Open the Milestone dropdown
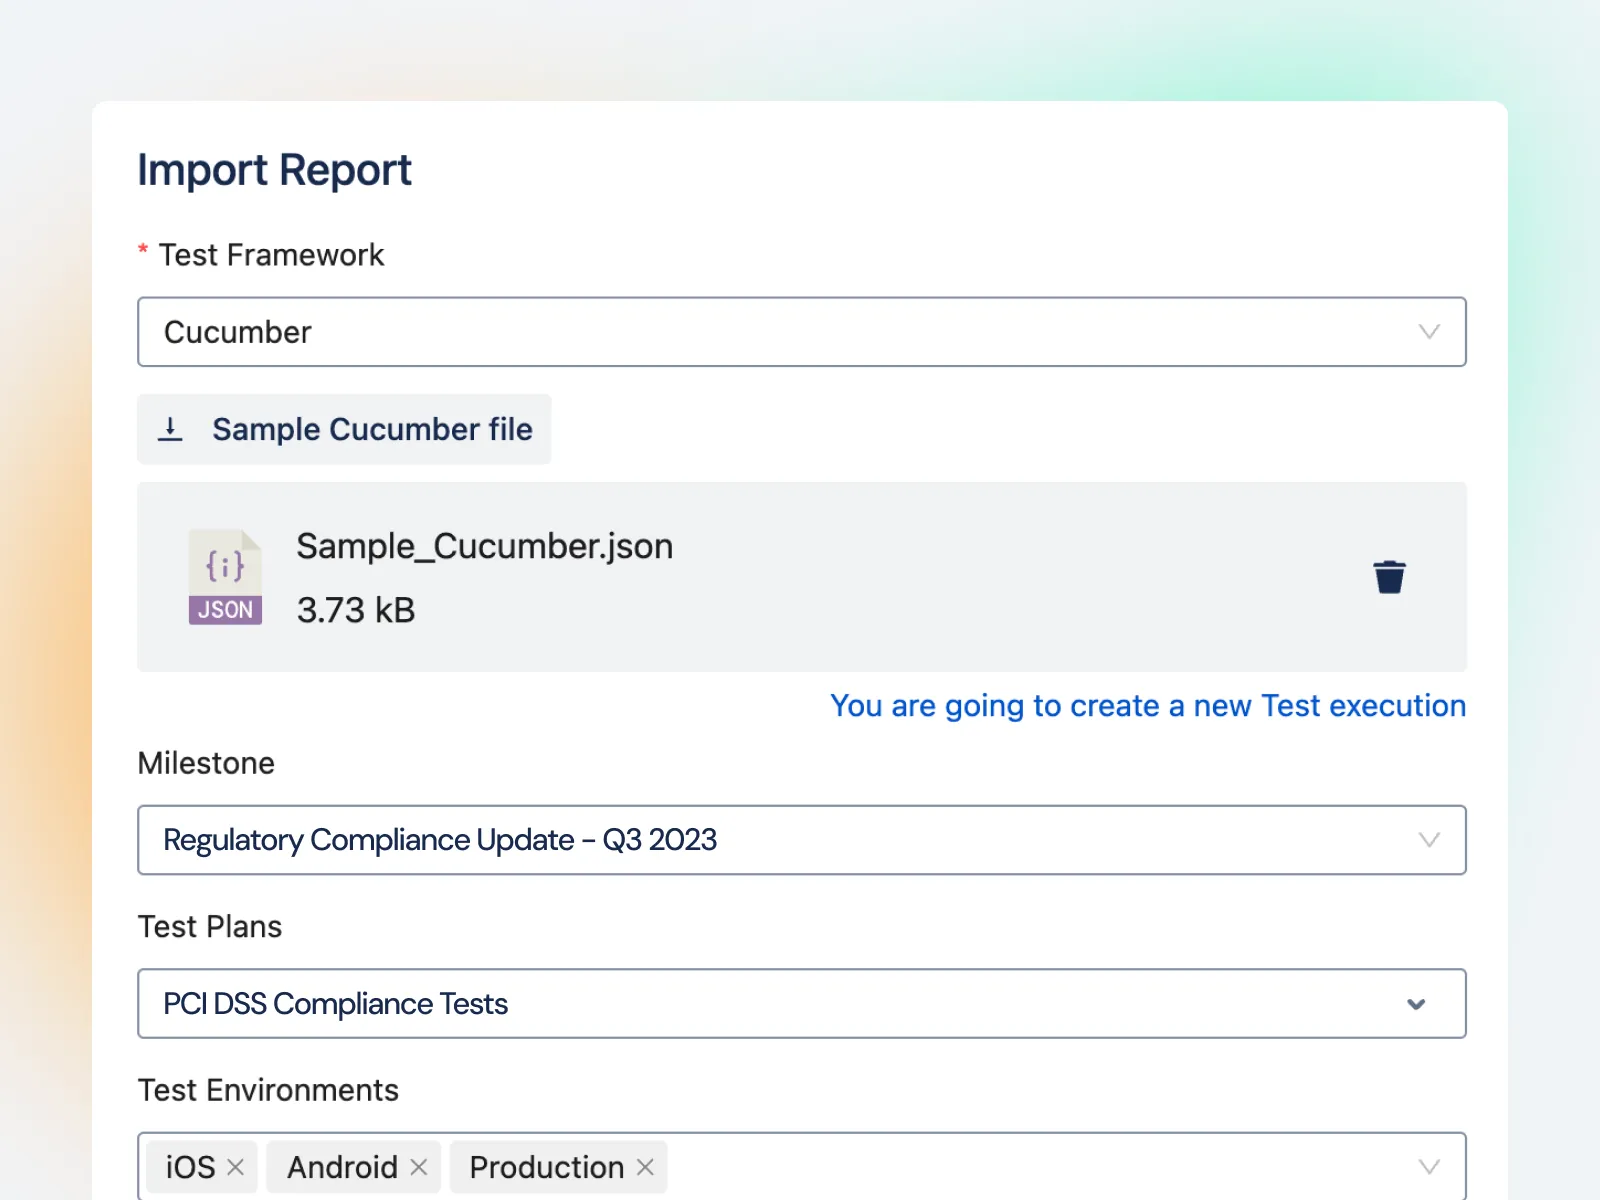Image resolution: width=1600 pixels, height=1200 pixels. (800, 840)
